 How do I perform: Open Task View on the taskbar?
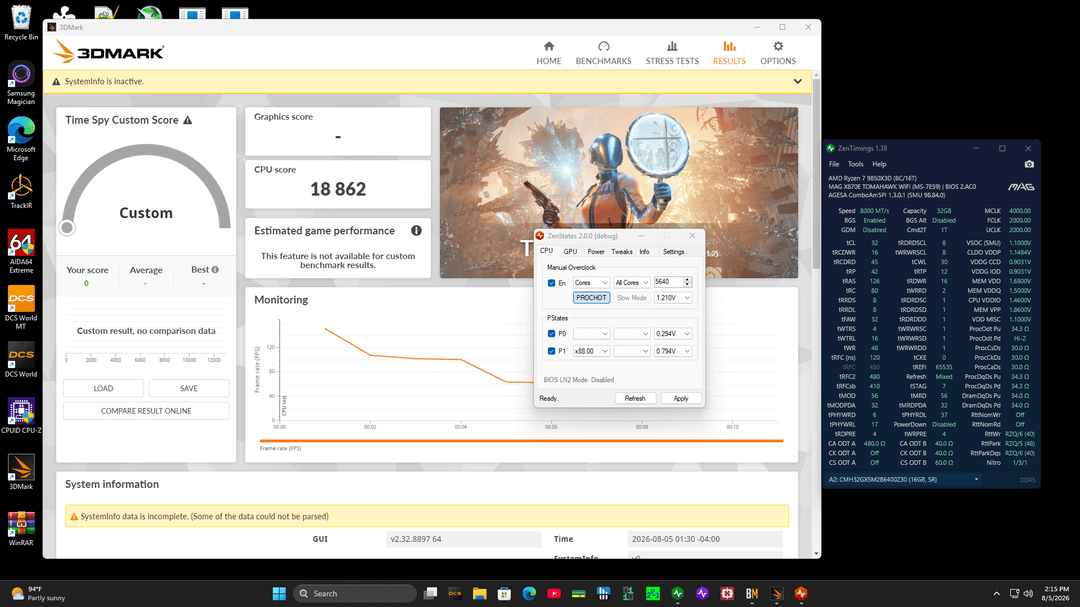tap(430, 593)
